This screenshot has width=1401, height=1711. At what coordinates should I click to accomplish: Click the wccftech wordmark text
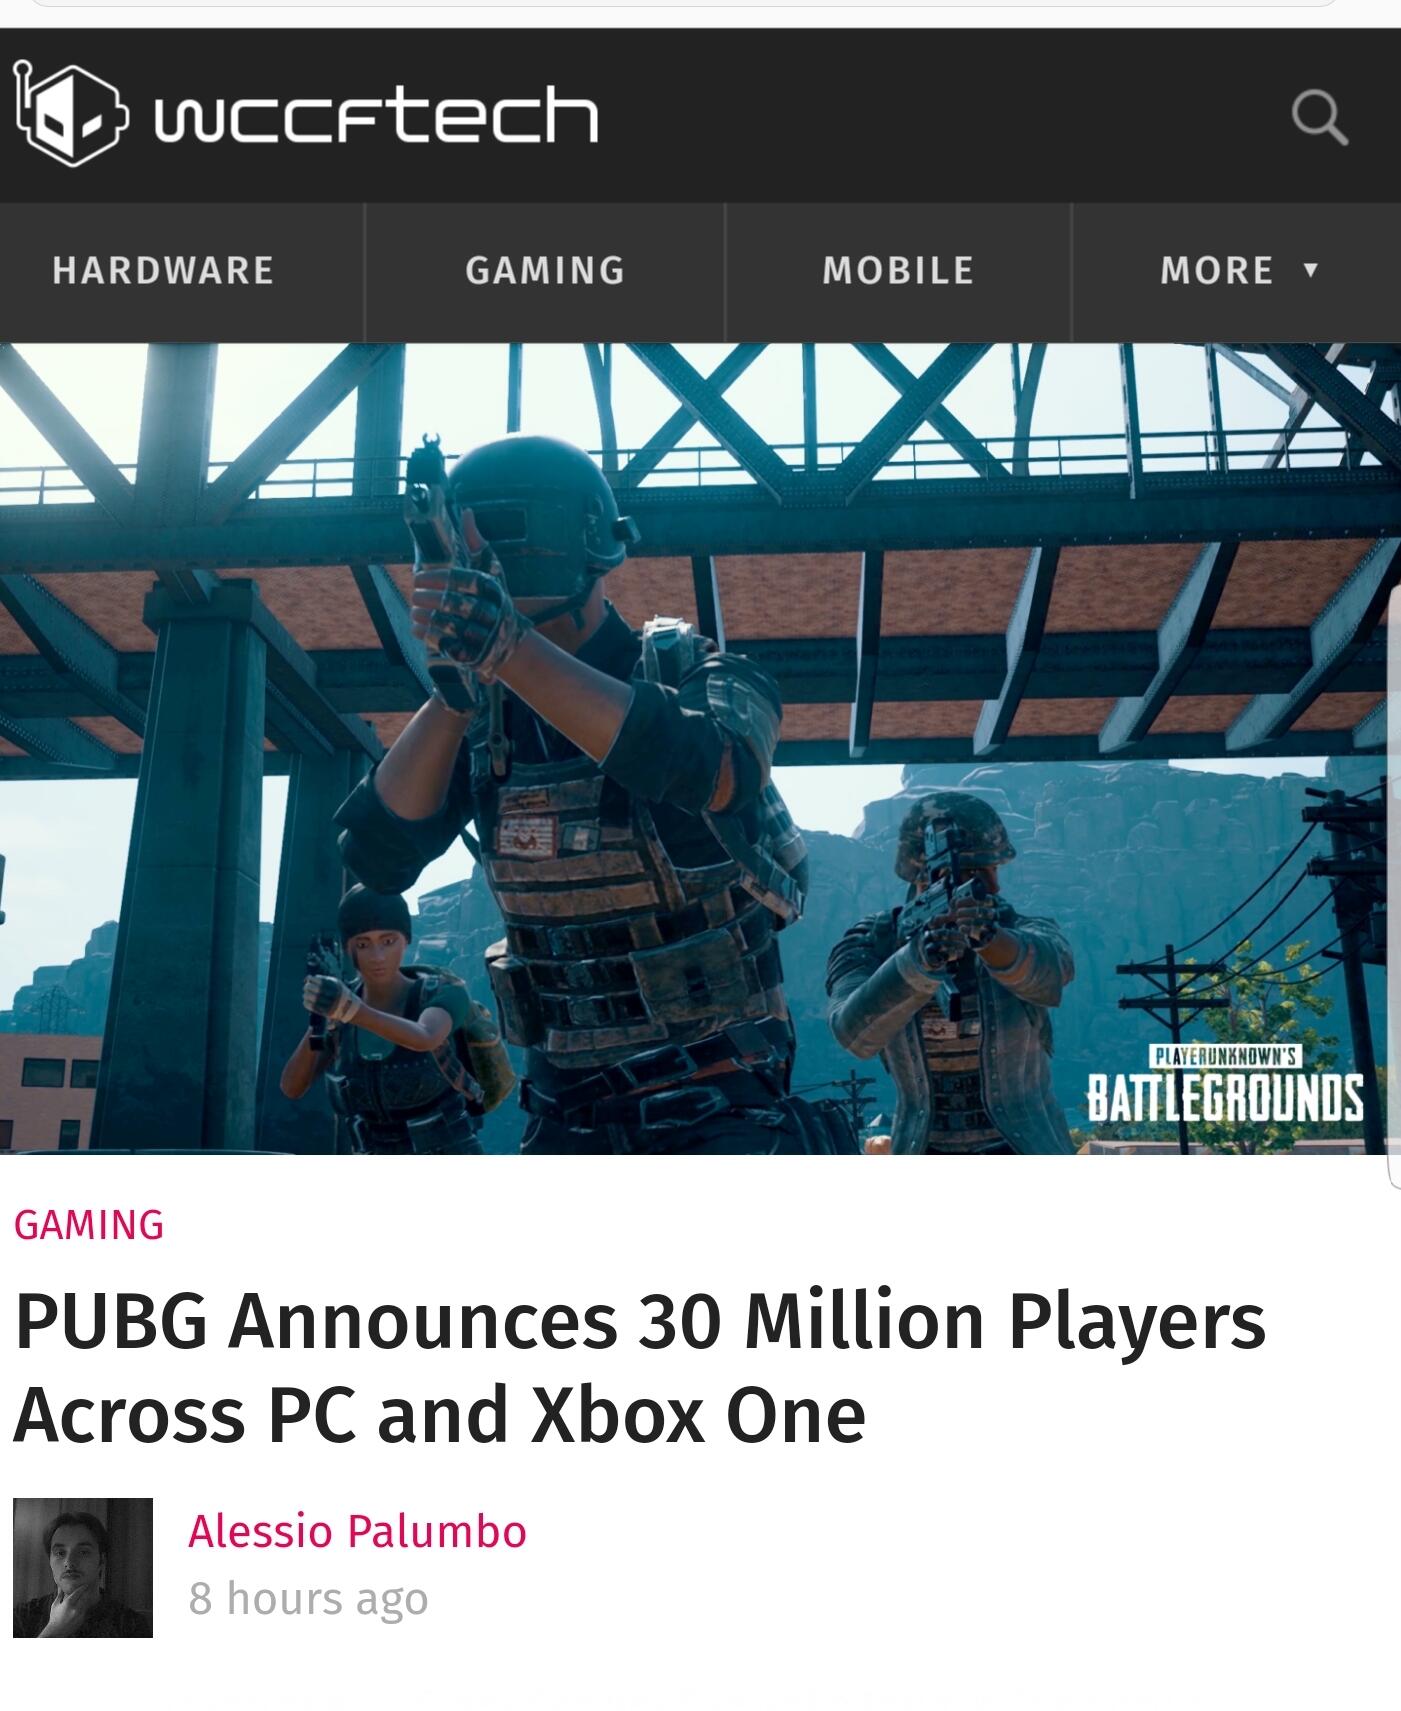[375, 115]
